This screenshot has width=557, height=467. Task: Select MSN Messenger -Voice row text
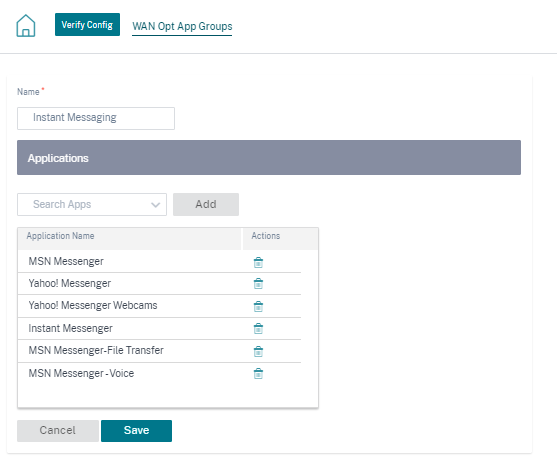point(81,374)
